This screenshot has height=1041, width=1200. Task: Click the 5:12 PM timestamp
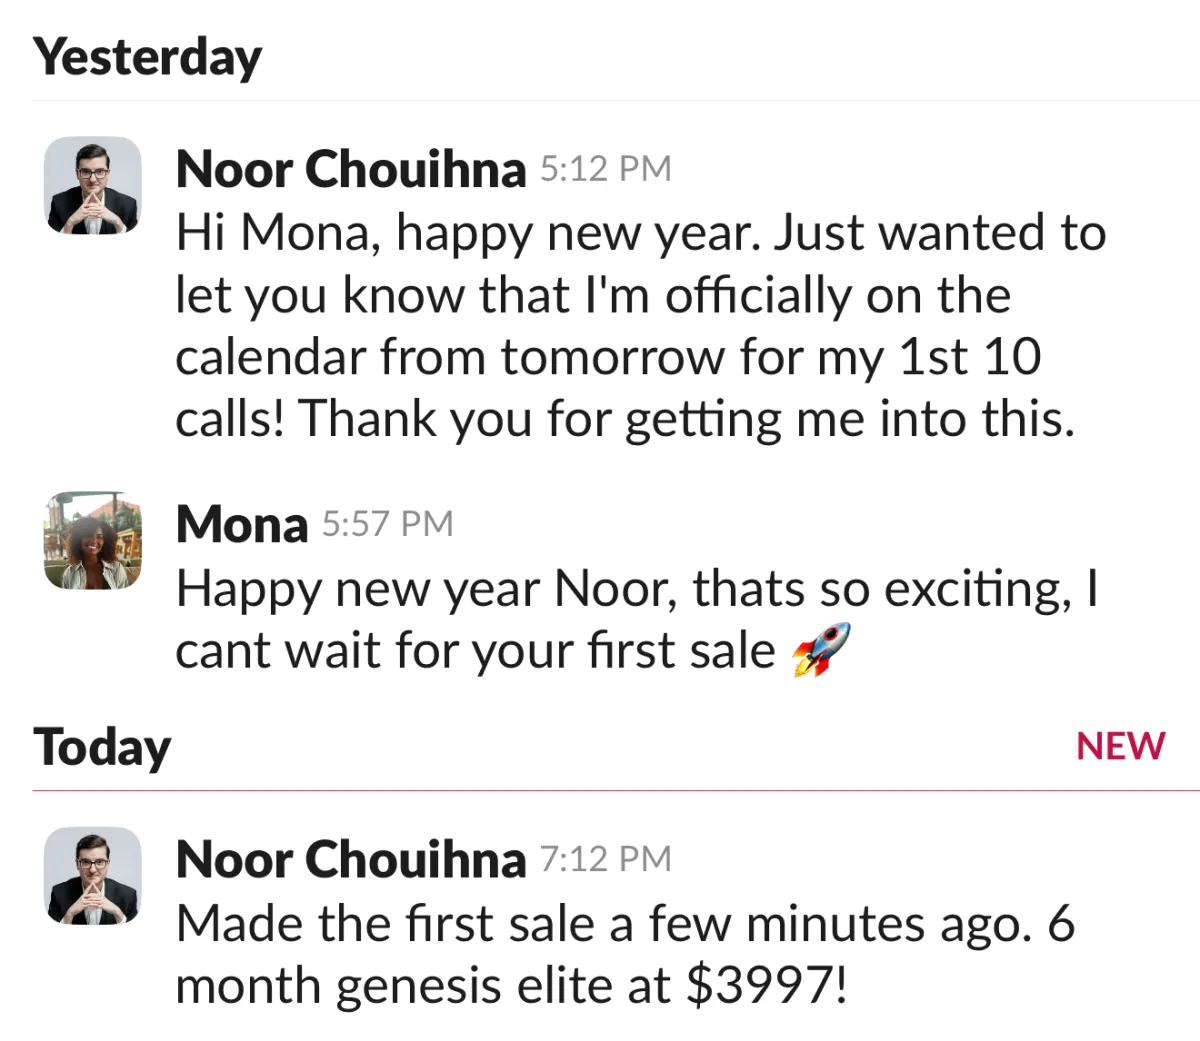(605, 169)
